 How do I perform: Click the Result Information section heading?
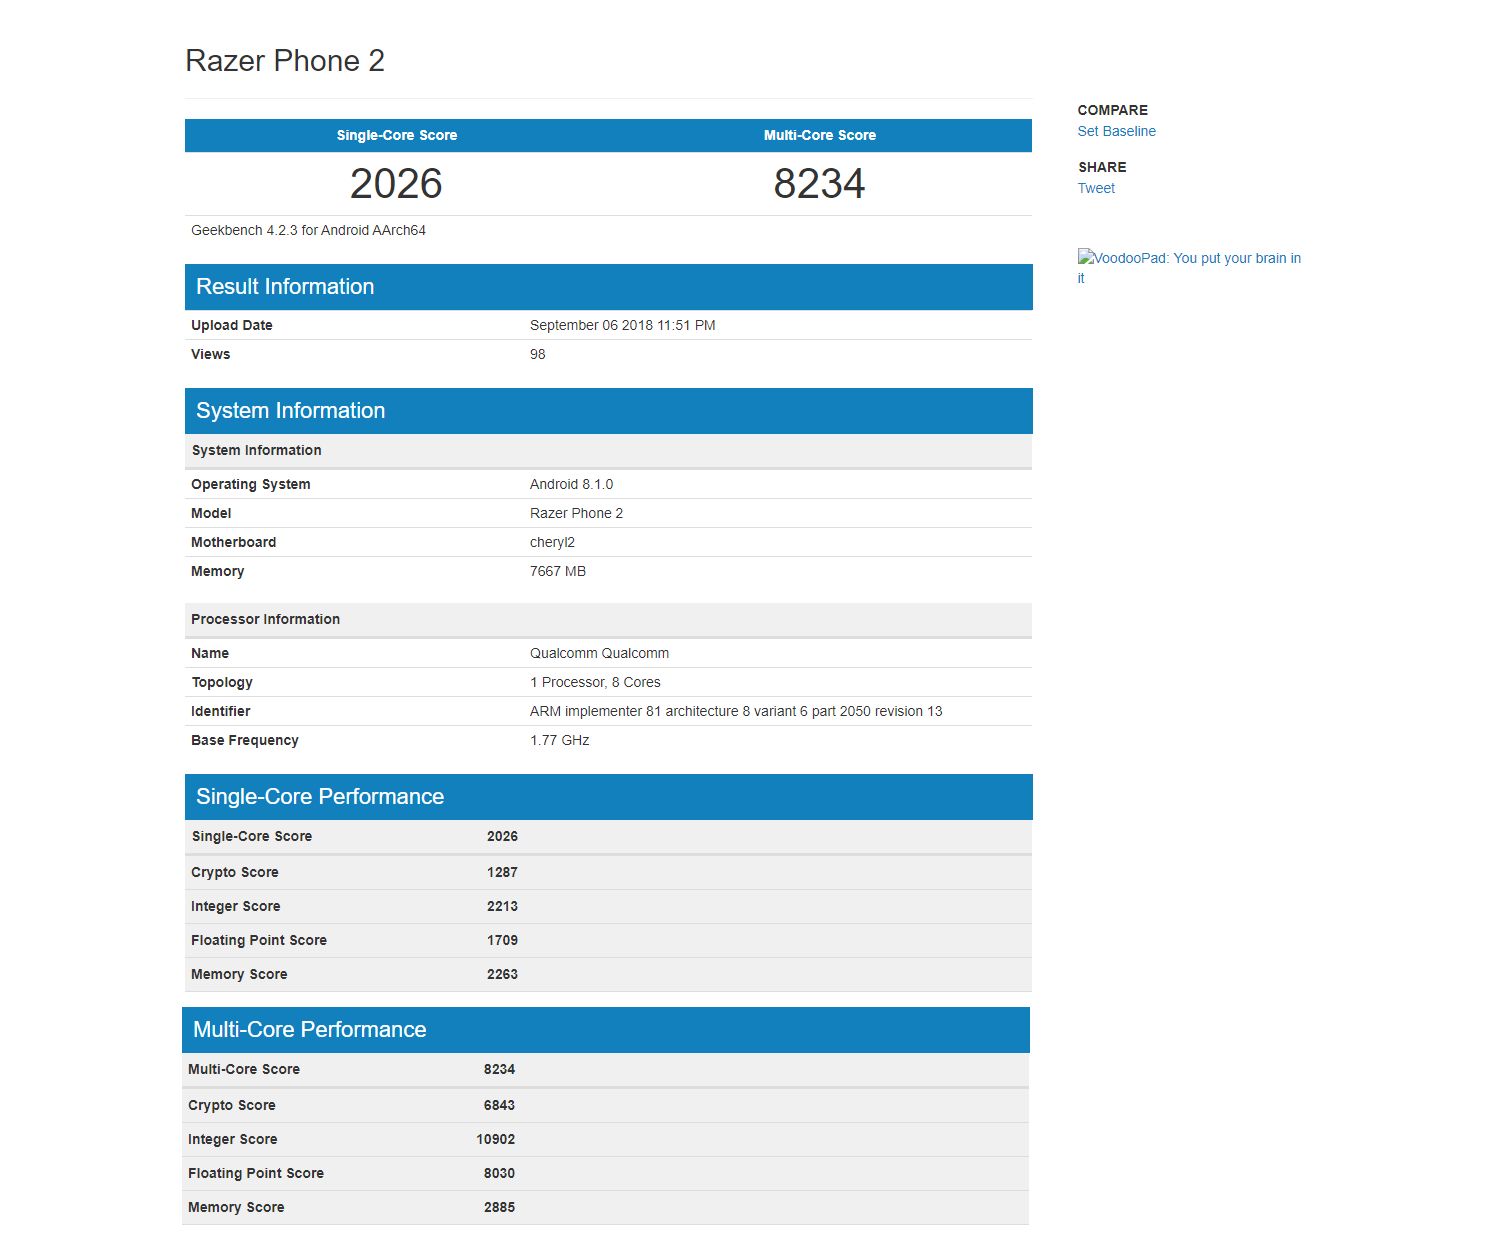pyautogui.click(x=285, y=287)
